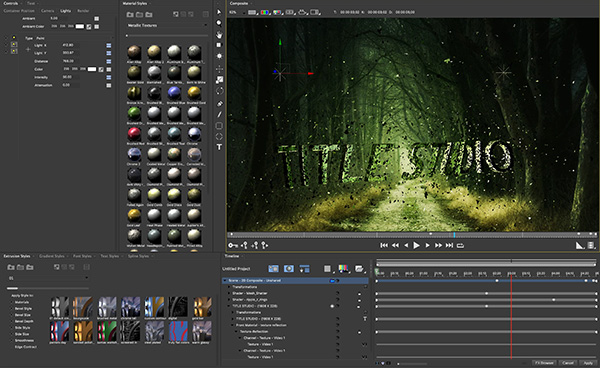Click the second blue camera button in Timeline
This screenshot has width=600, height=368.
click(289, 269)
